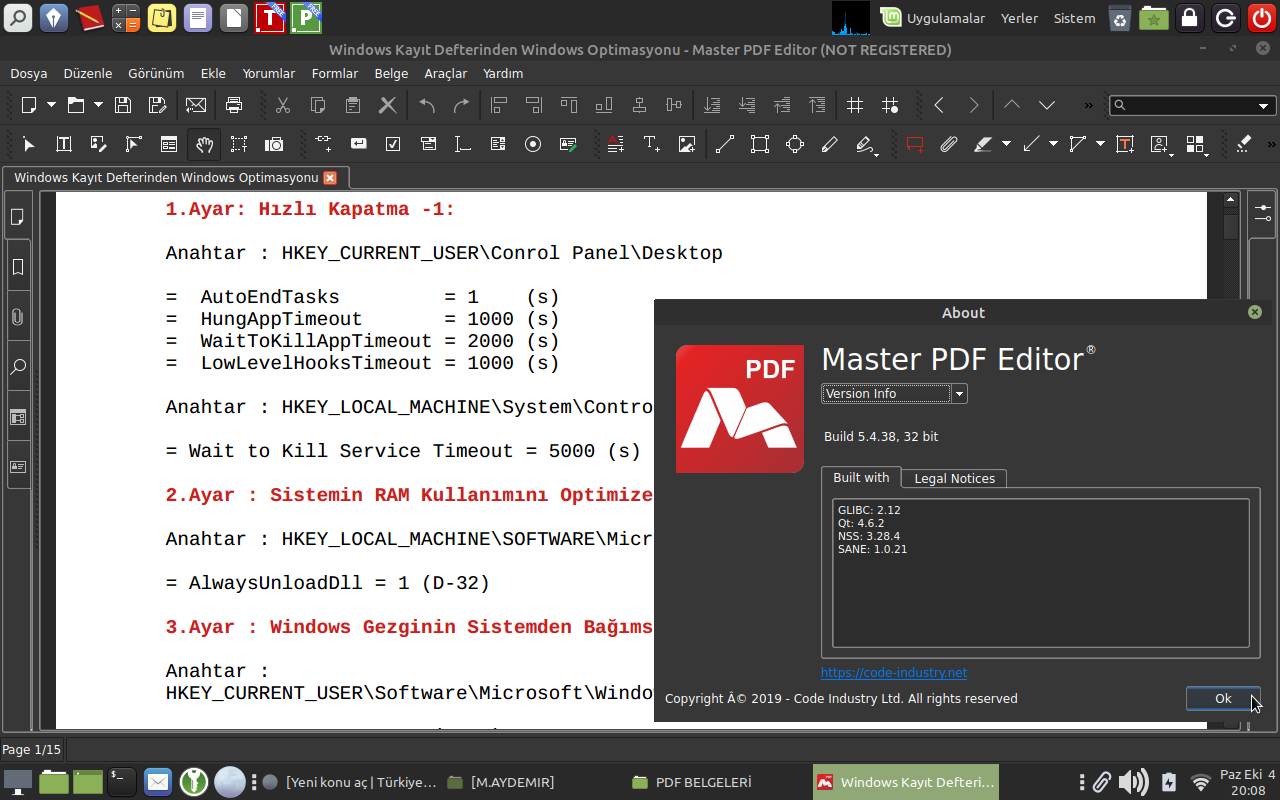Take a snapshot with the camera icon

[x=274, y=144]
